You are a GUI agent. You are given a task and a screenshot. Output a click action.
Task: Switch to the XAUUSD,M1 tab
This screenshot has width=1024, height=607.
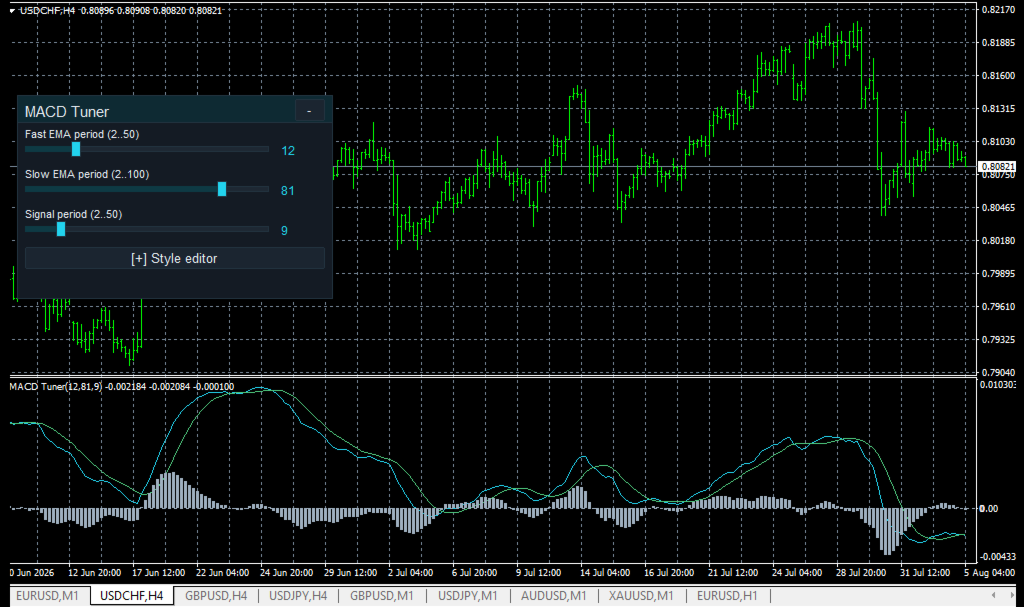pos(641,596)
